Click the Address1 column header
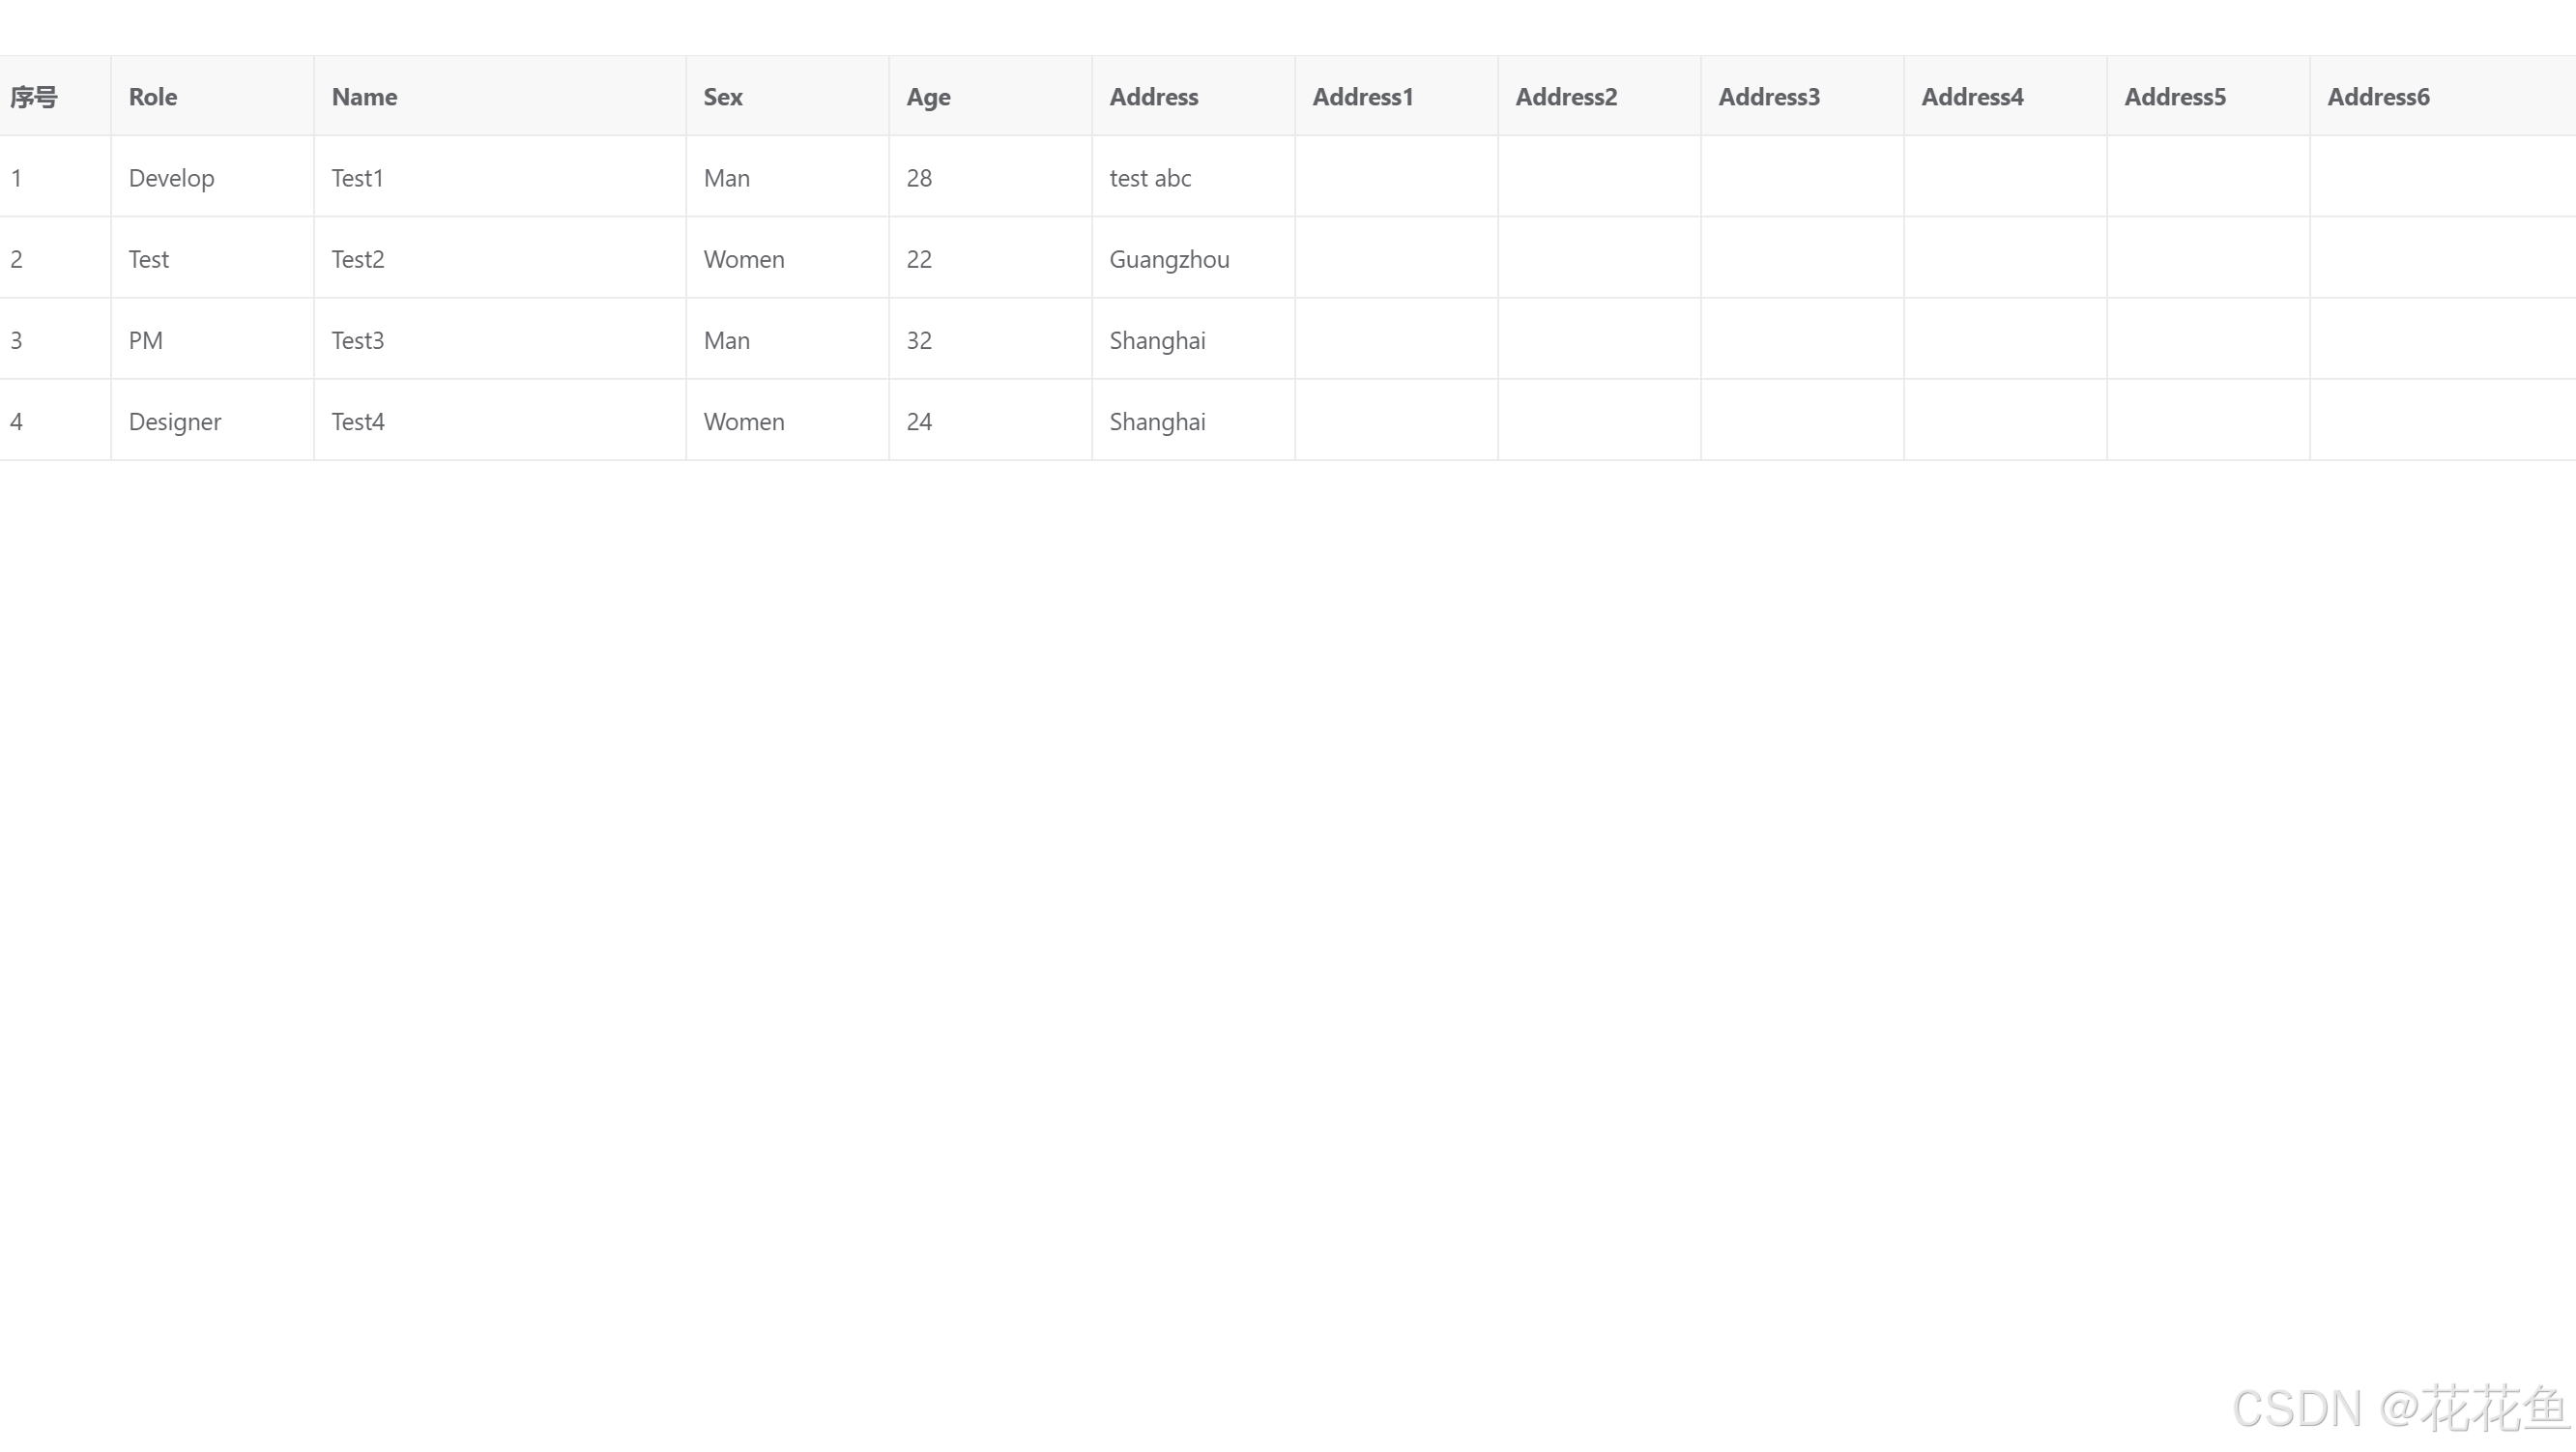Viewport: 2576px width, 1452px height. click(1362, 97)
